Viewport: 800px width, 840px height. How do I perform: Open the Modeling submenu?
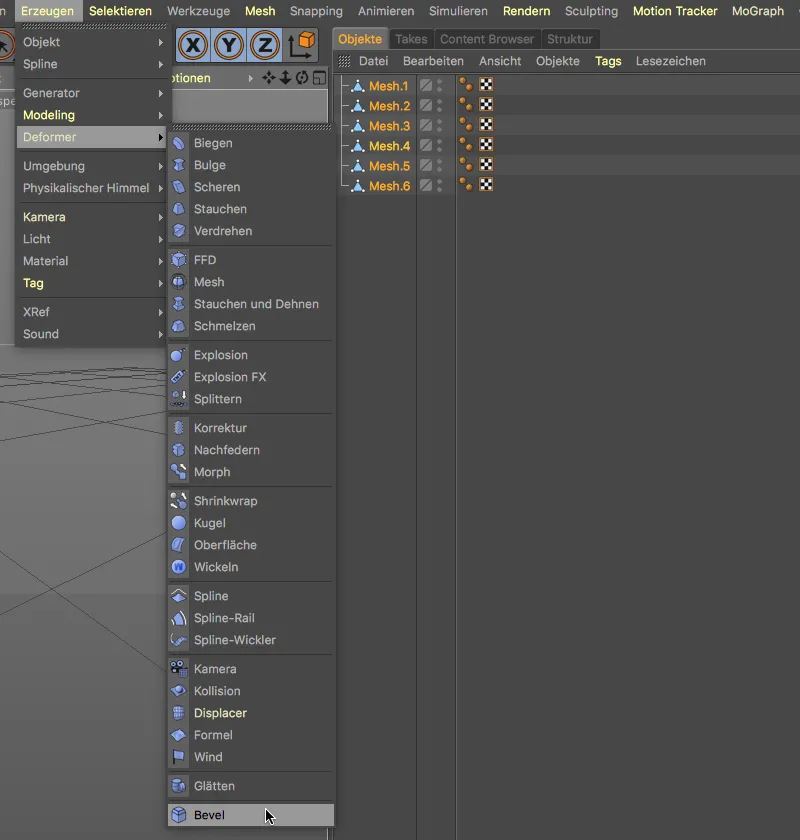click(x=93, y=115)
